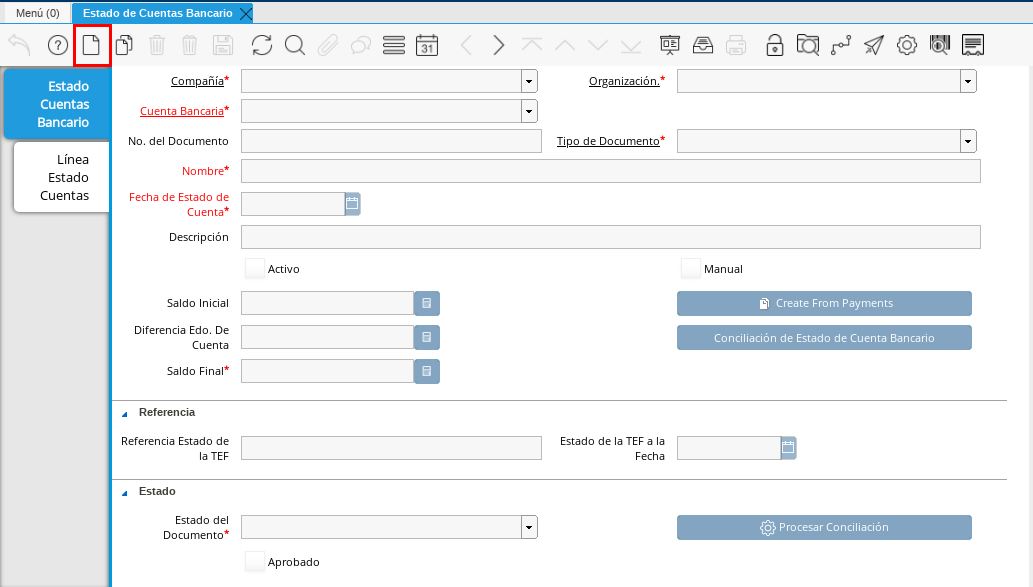This screenshot has width=1033, height=587.
Task: Click the barcode scanner toolbar icon
Action: point(939,45)
